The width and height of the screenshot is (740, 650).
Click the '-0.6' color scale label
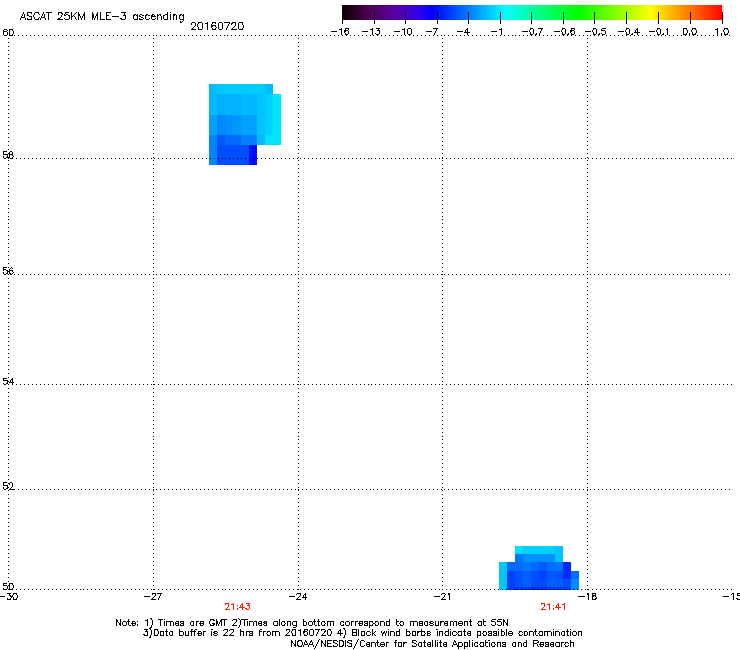(x=564, y=32)
